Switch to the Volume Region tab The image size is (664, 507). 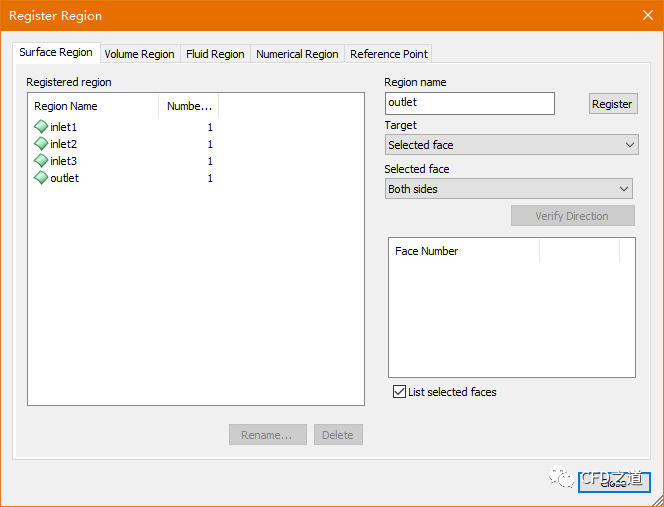[x=139, y=54]
